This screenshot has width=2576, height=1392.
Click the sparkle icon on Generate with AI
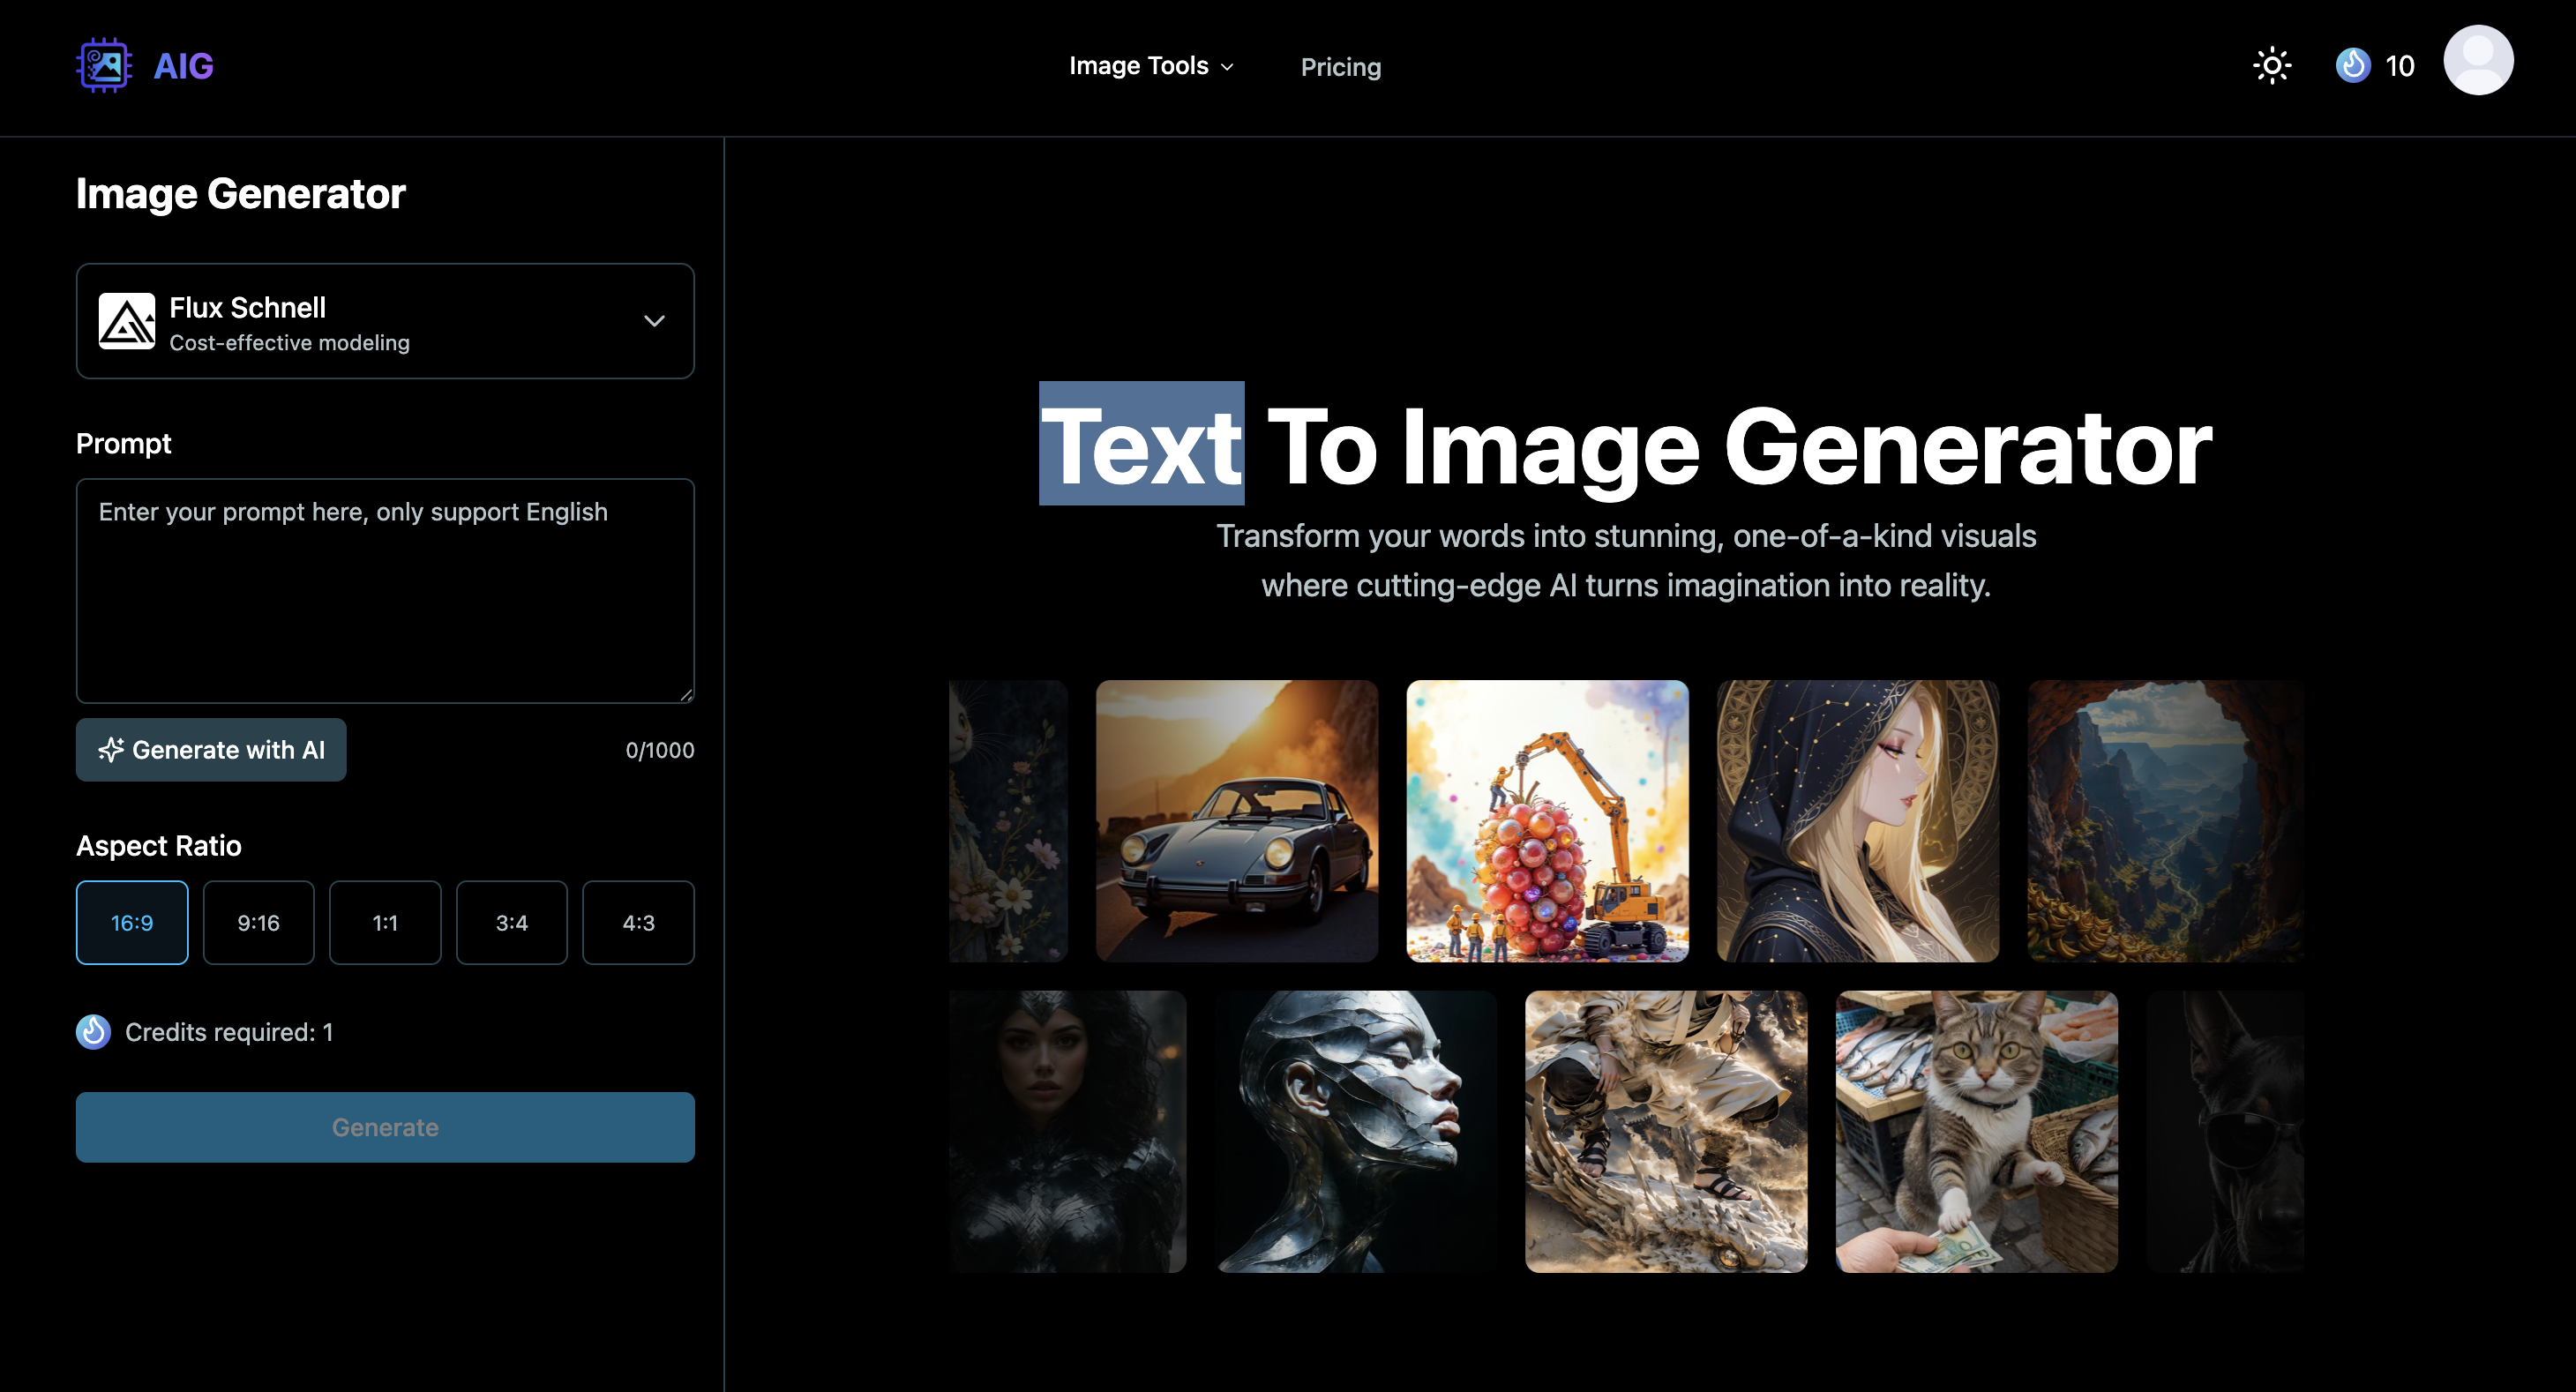pos(111,750)
